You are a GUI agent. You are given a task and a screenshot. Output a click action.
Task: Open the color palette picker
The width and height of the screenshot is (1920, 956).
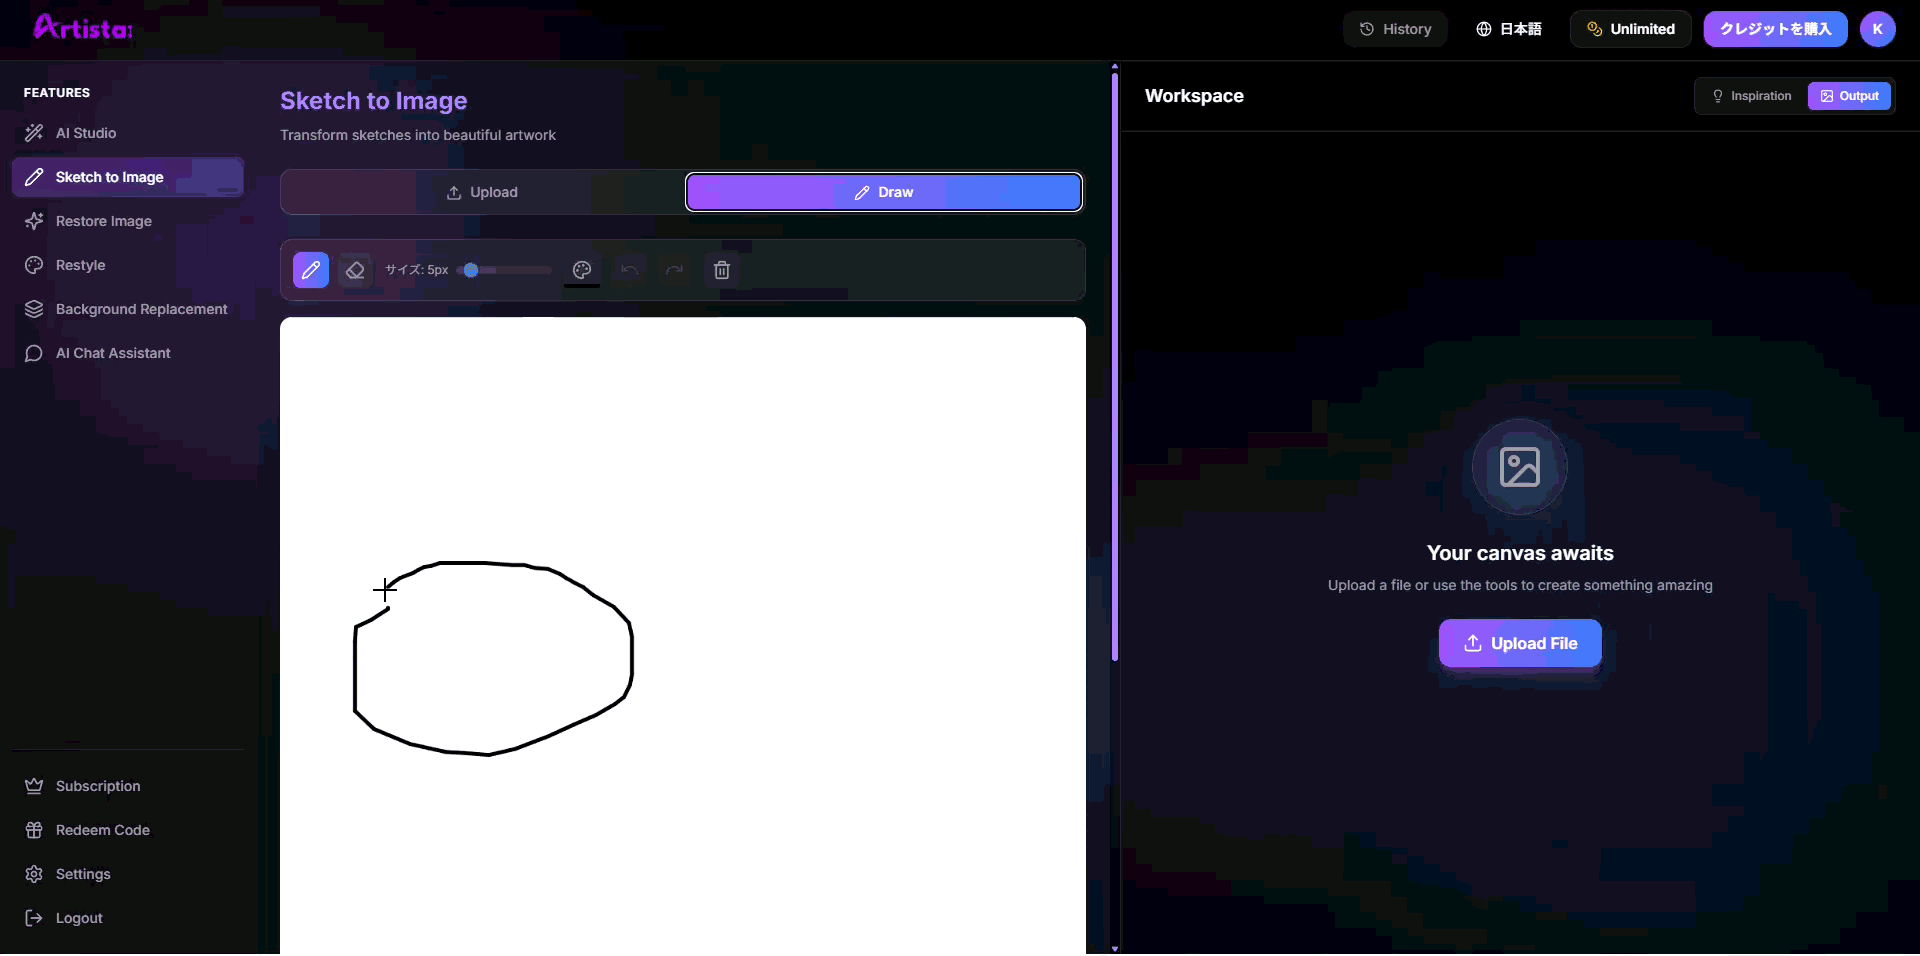click(x=582, y=270)
